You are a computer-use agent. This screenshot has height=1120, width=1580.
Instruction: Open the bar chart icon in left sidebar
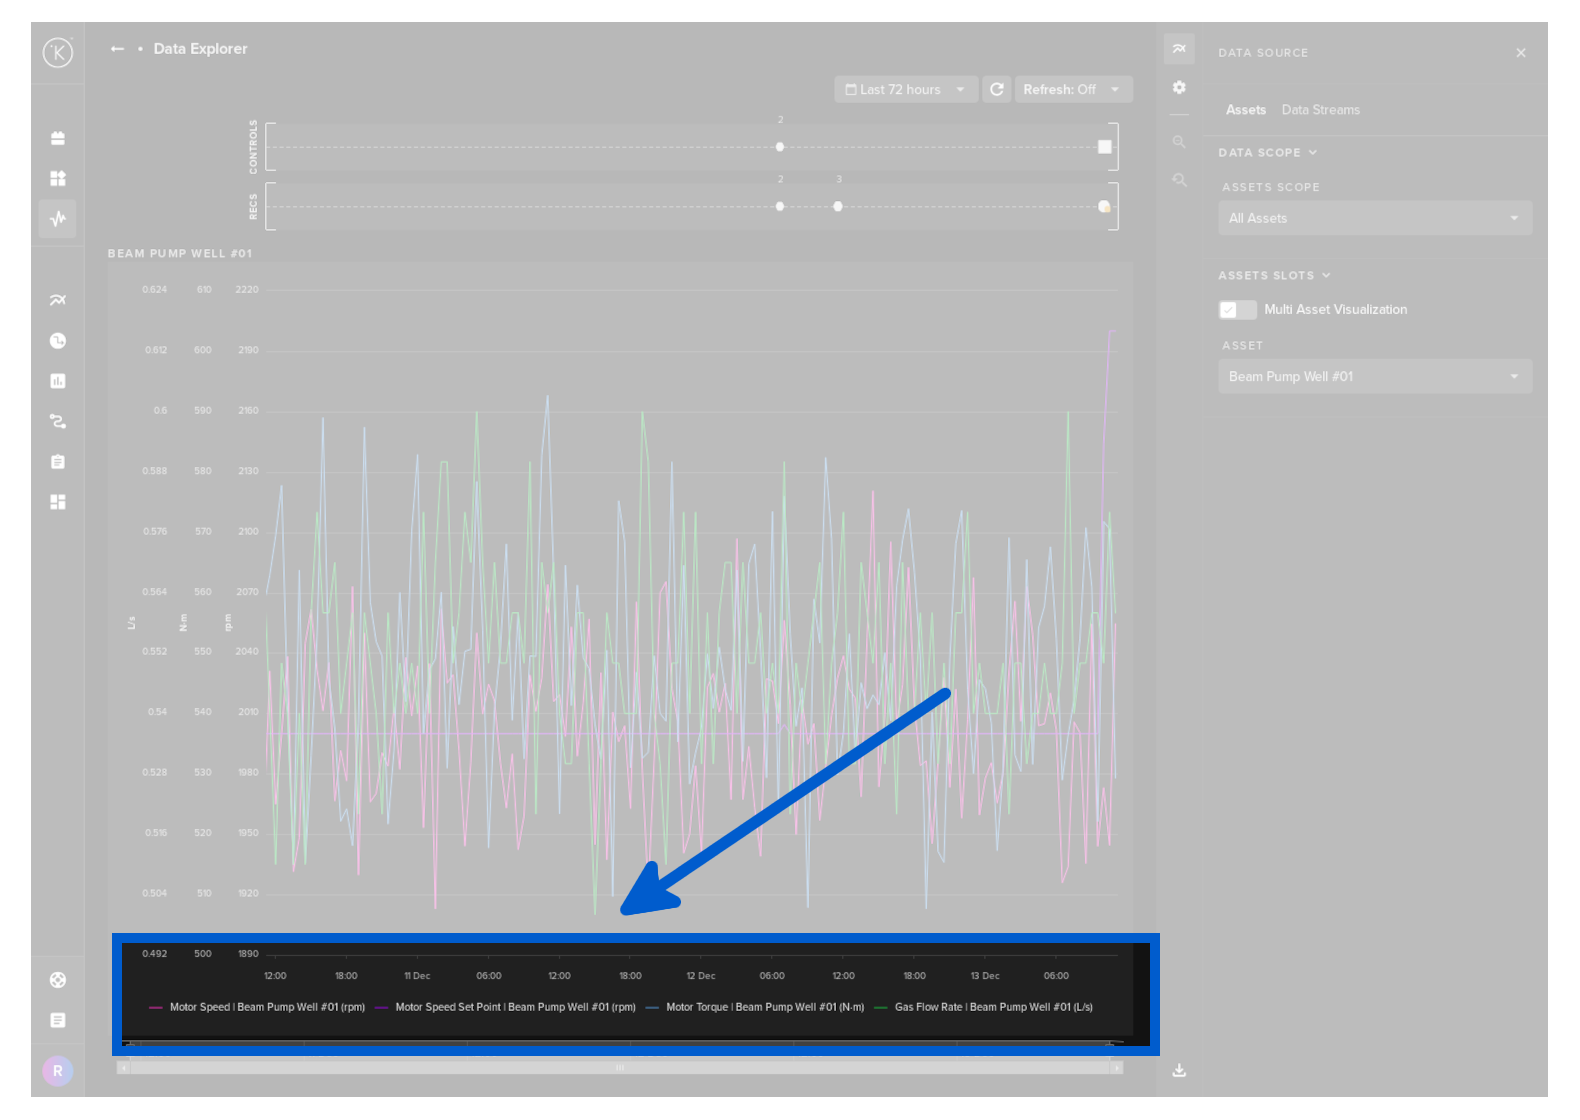click(x=58, y=381)
